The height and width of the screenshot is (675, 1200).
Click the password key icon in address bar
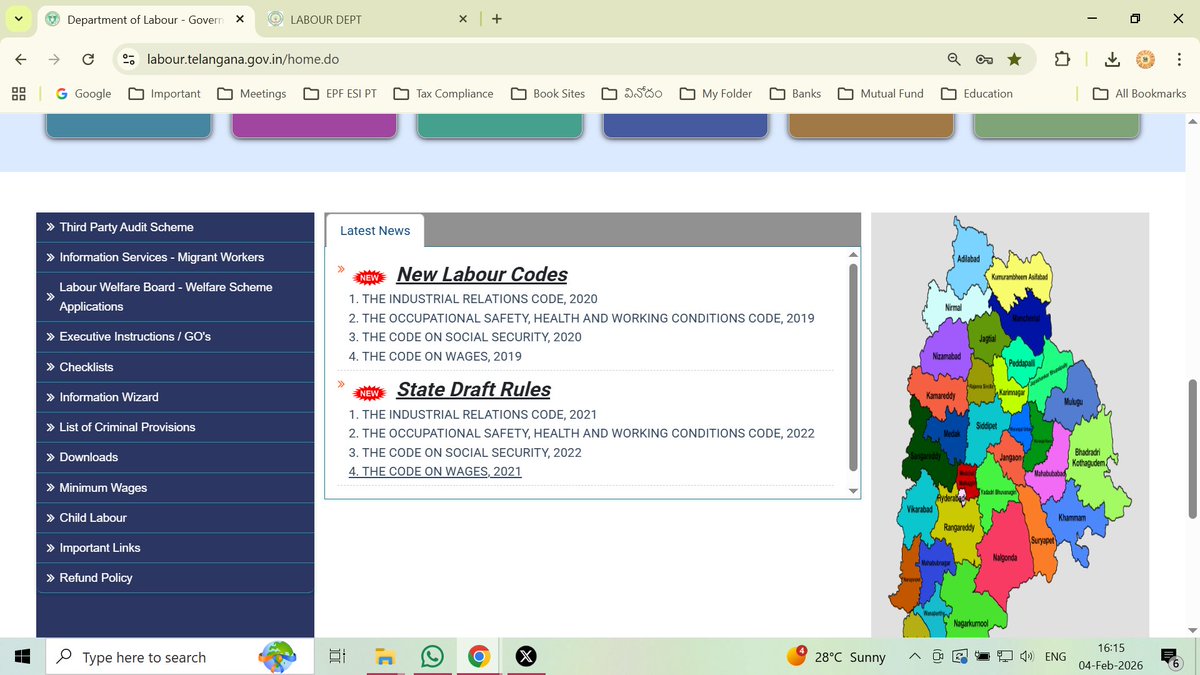click(x=984, y=59)
